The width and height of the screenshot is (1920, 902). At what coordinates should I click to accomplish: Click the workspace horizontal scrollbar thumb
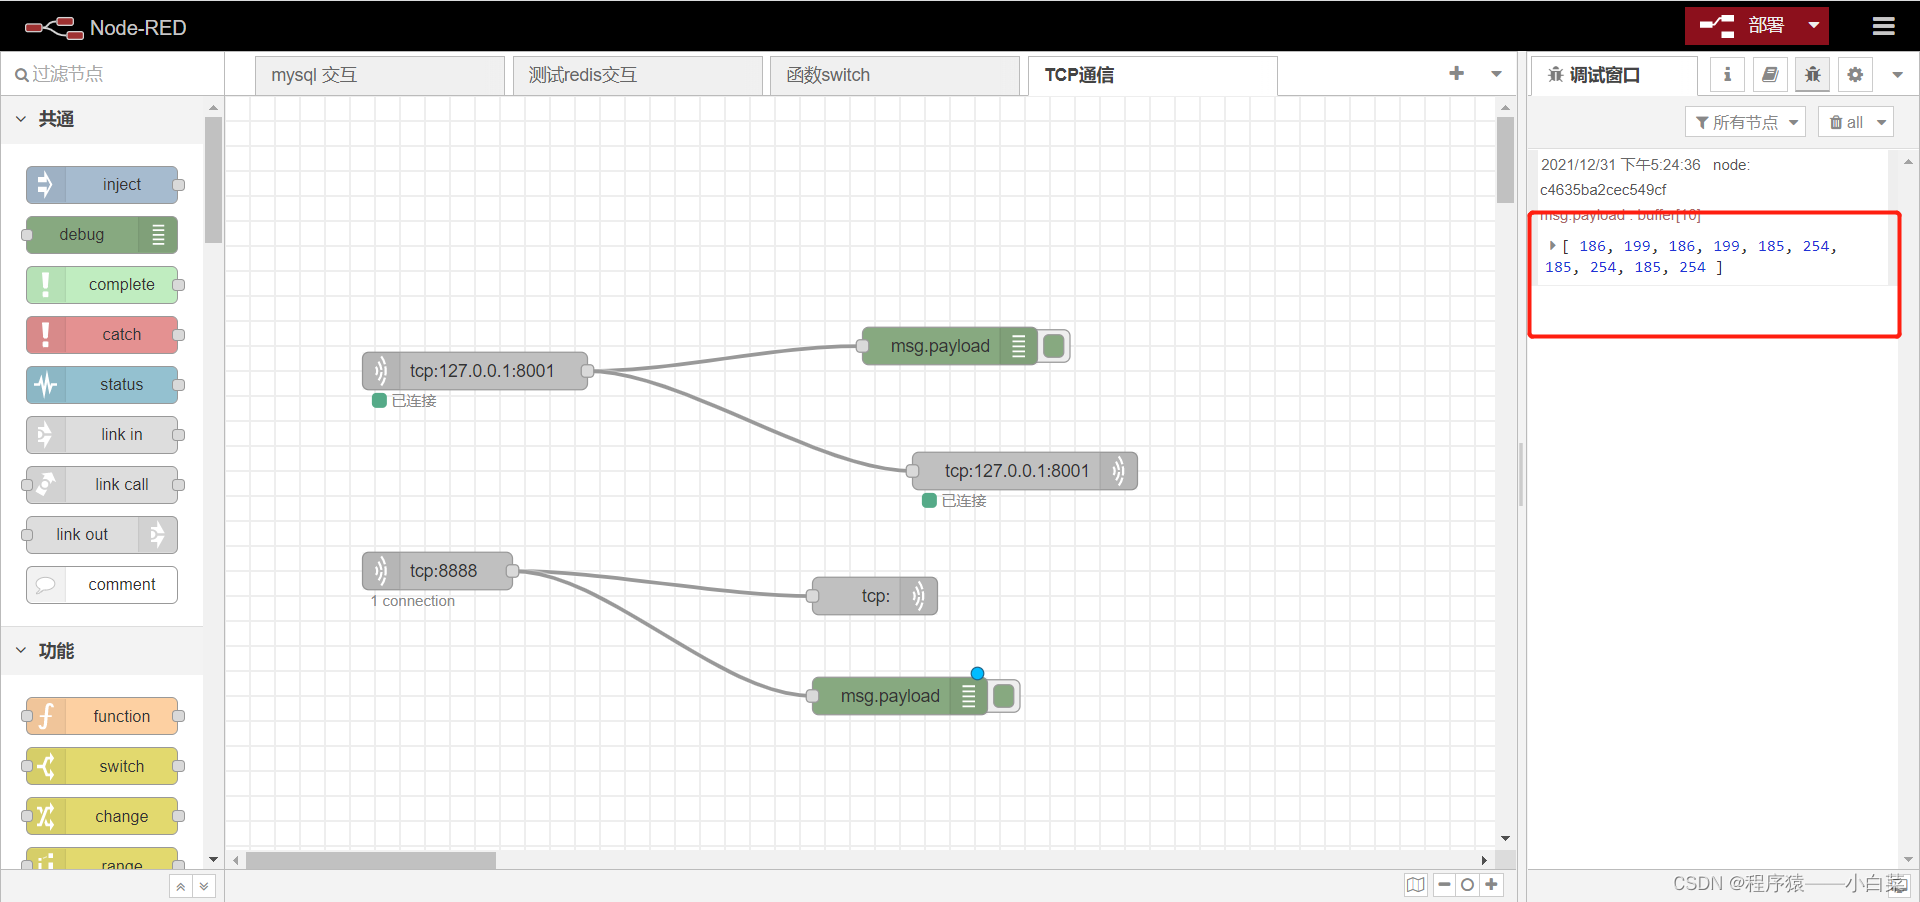click(x=371, y=860)
